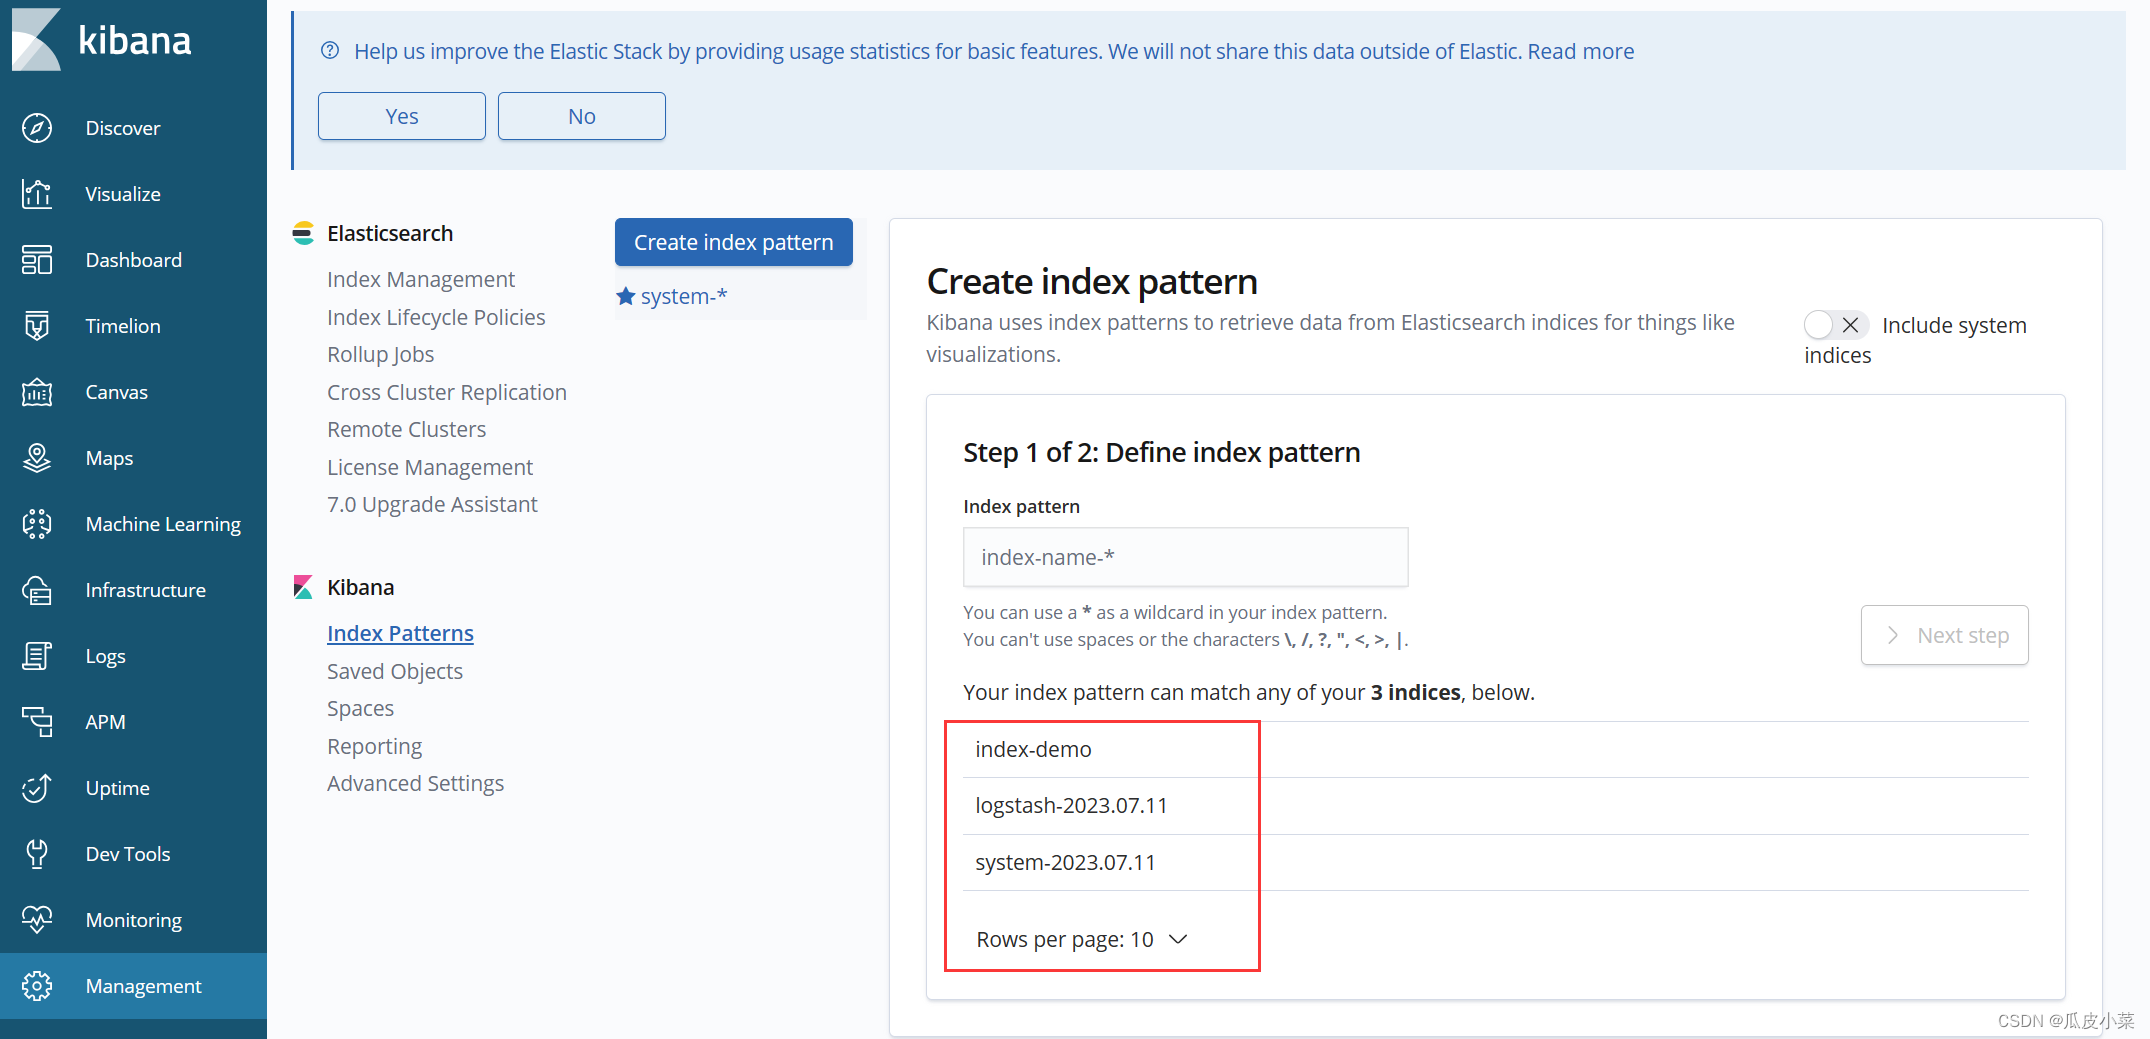Viewport: 2150px width, 1039px height.
Task: Click the star icon beside system-*
Action: [626, 296]
